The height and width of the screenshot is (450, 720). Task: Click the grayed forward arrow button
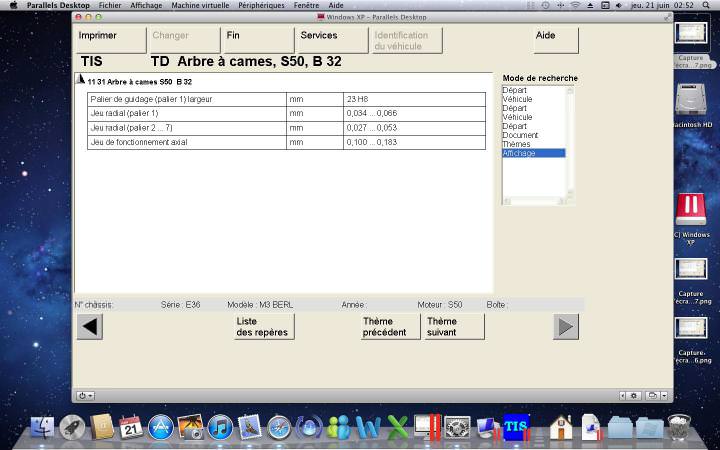566,326
